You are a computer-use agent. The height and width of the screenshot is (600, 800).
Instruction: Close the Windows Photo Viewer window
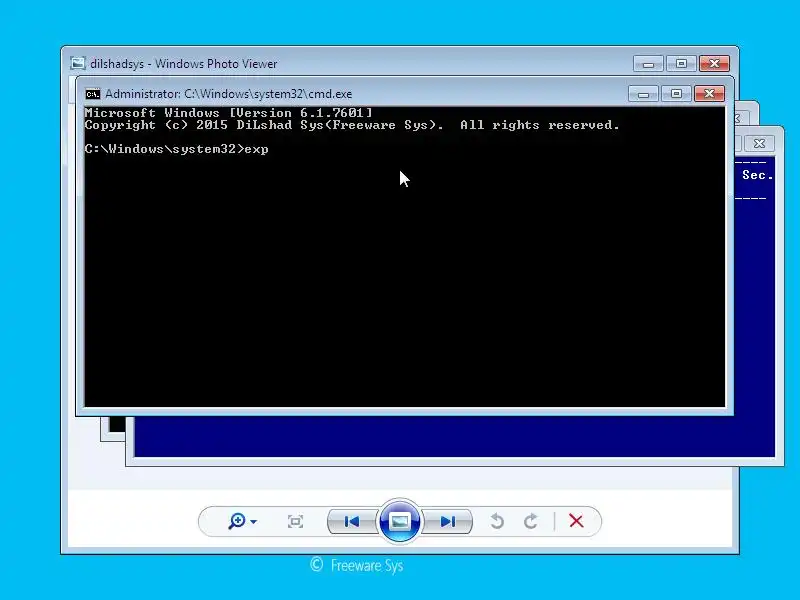pos(714,64)
